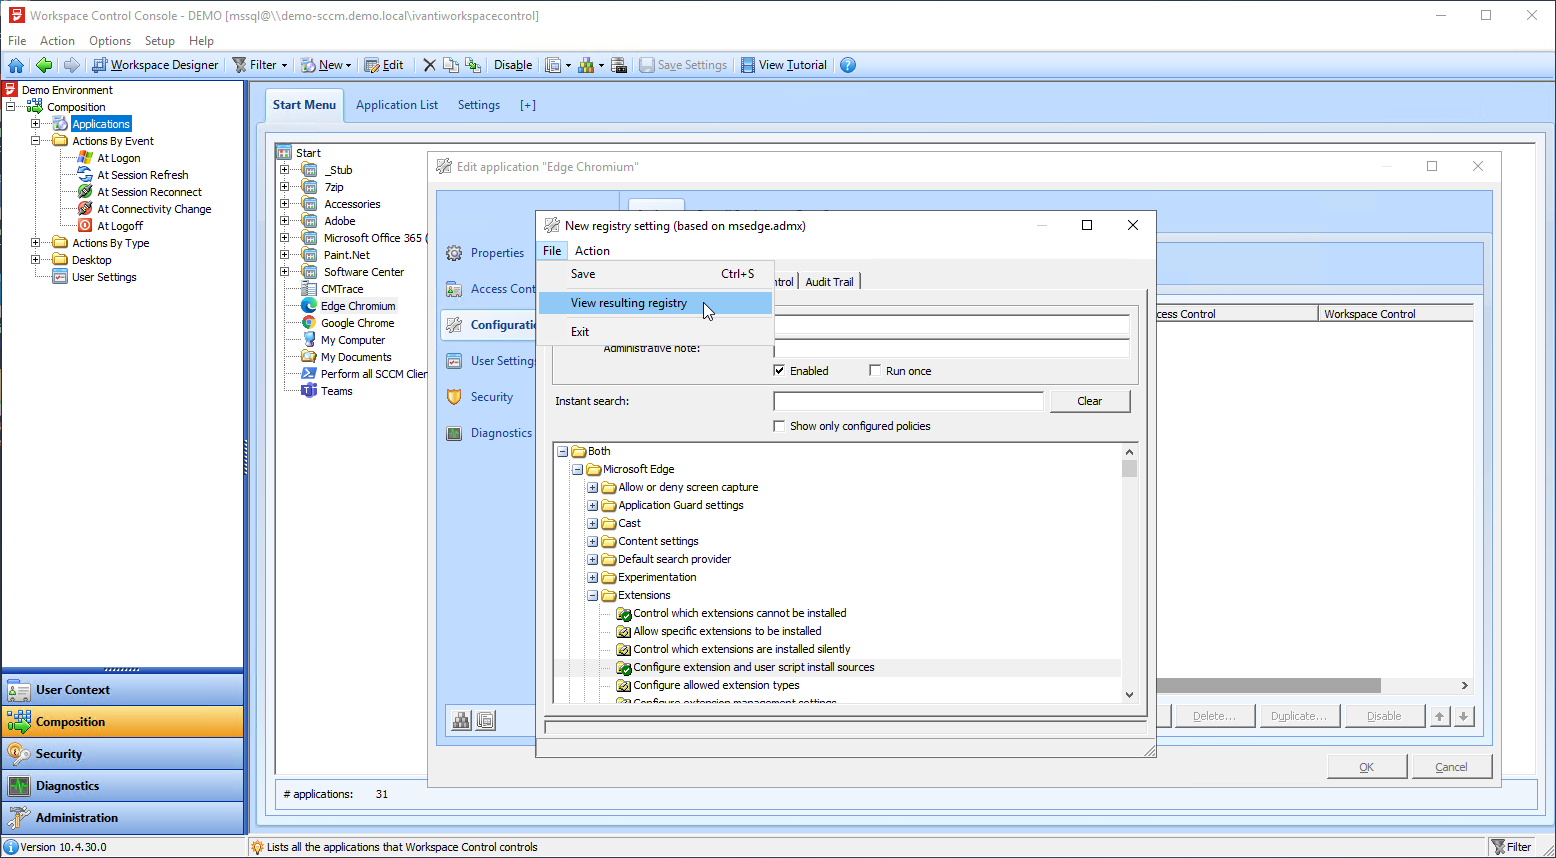The height and width of the screenshot is (858, 1556).
Task: Collapse the Extensions folder
Action: coord(593,595)
